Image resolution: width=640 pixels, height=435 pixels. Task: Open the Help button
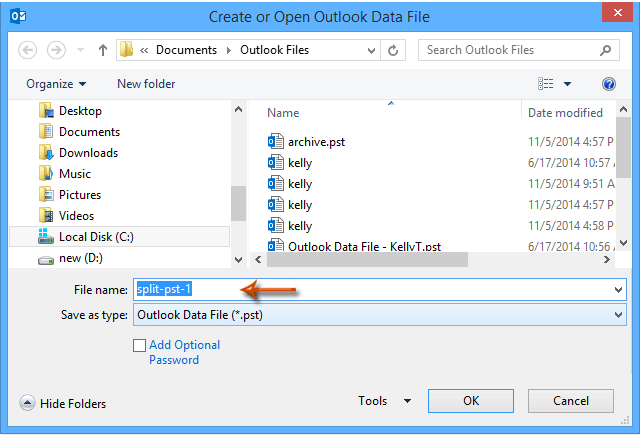click(x=609, y=84)
